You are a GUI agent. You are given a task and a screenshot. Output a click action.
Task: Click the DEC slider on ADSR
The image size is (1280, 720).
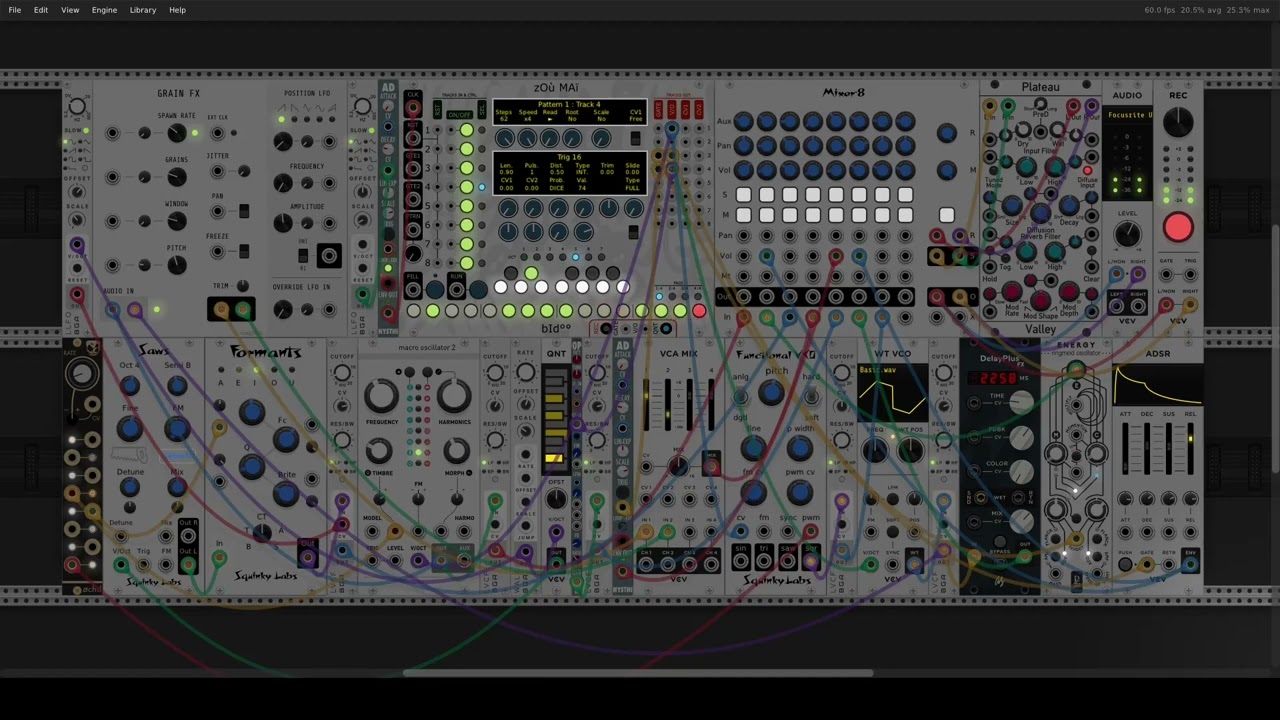click(1147, 450)
